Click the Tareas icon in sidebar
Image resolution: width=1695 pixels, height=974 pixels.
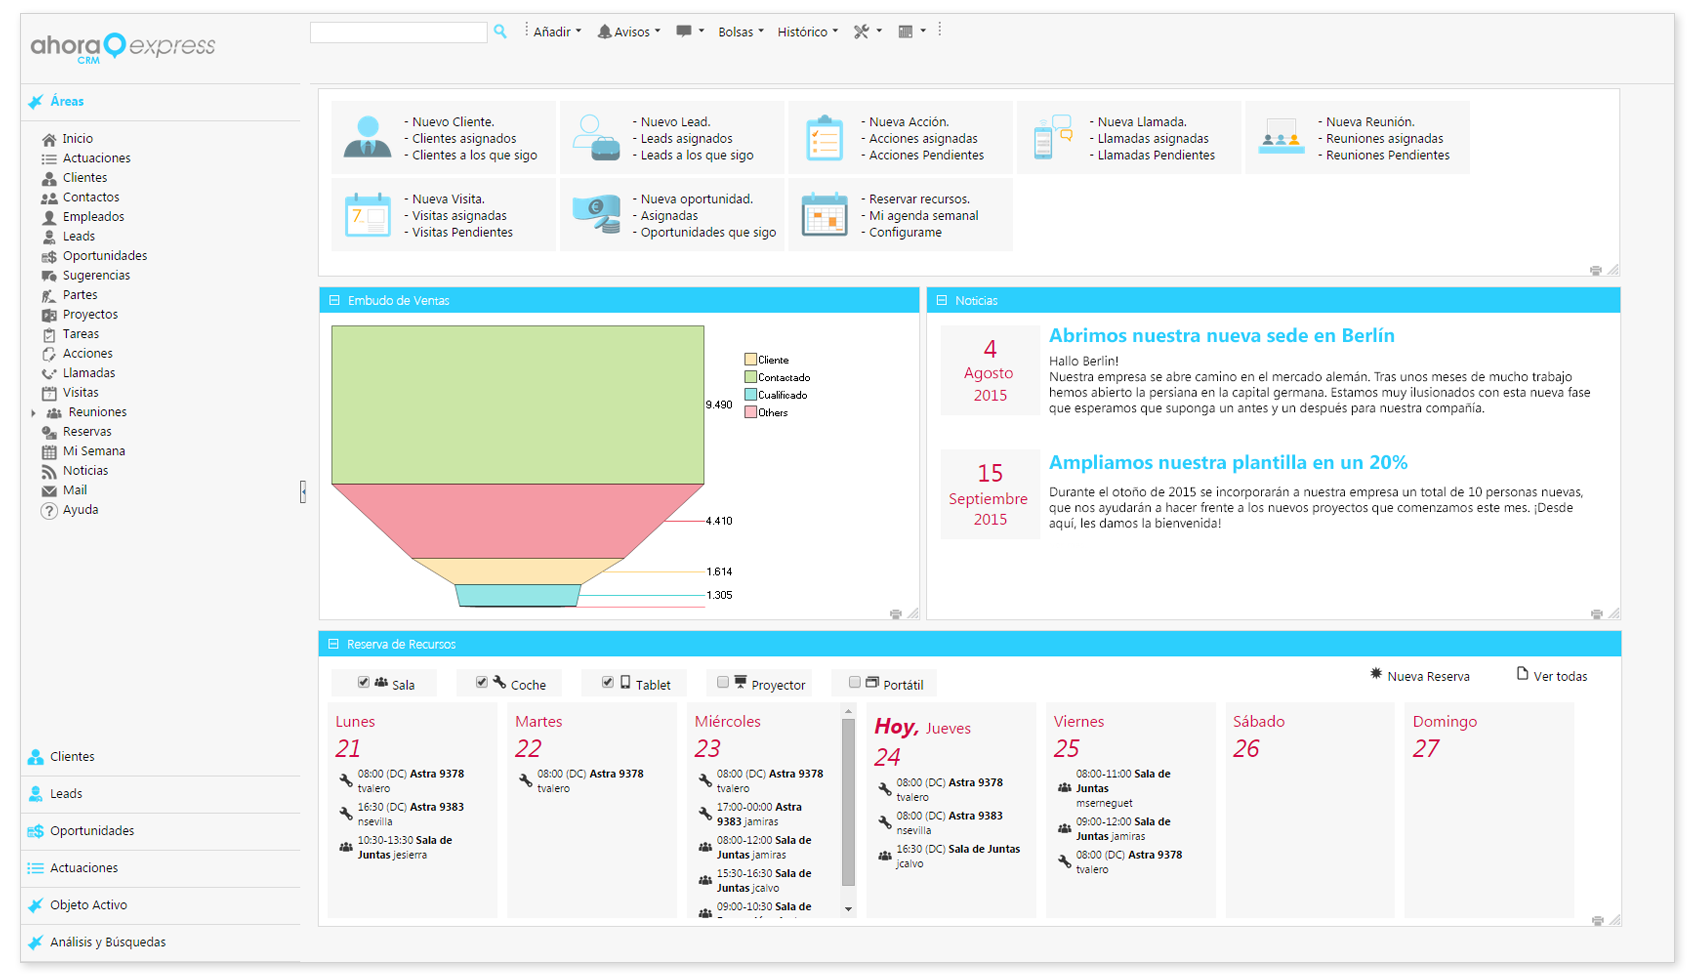pos(48,334)
